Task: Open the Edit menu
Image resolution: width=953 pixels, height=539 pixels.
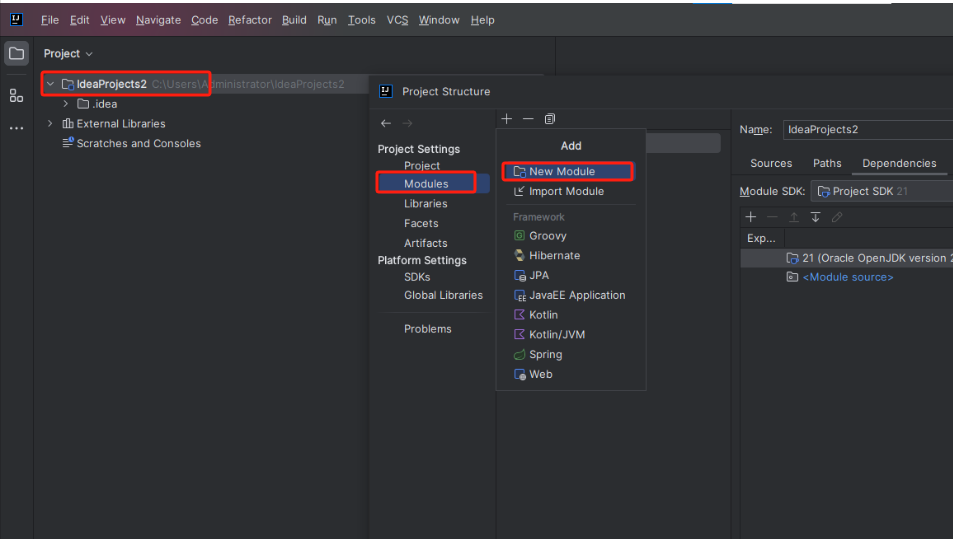Action: coord(80,20)
